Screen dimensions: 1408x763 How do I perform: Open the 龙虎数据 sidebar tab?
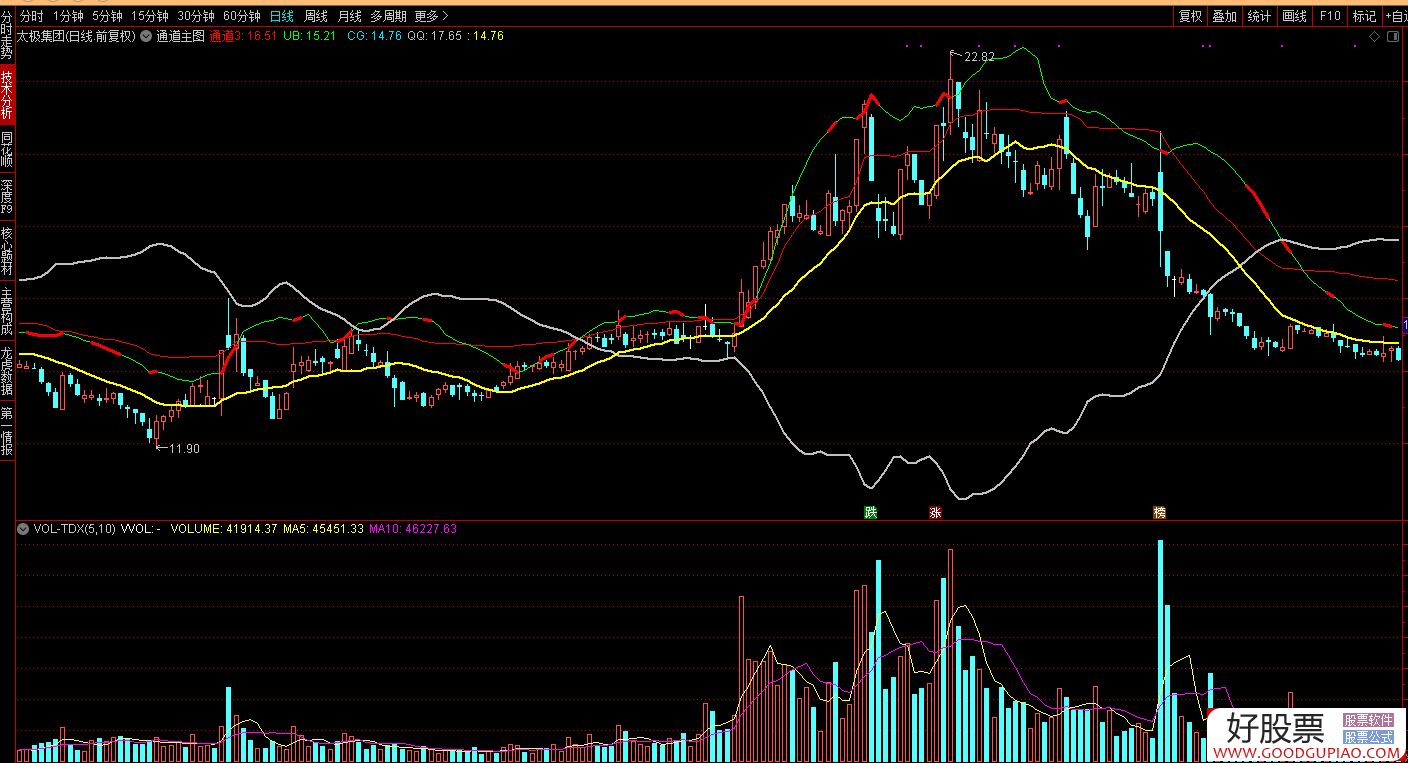pos(7,371)
